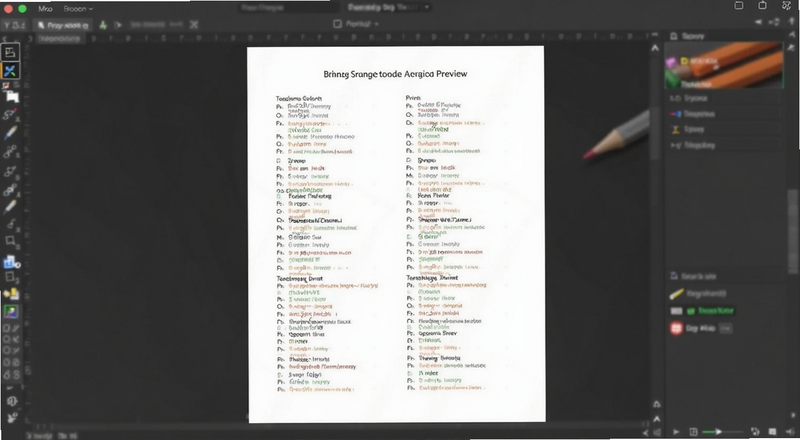800x440 pixels.
Task: Select the highlighted tab in the top toolbar
Action: [63, 25]
